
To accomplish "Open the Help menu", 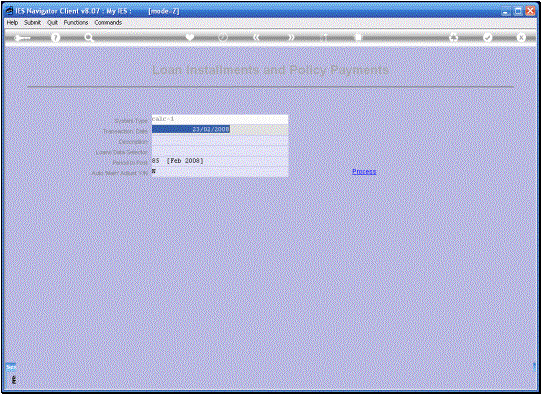I will pyautogui.click(x=12, y=22).
